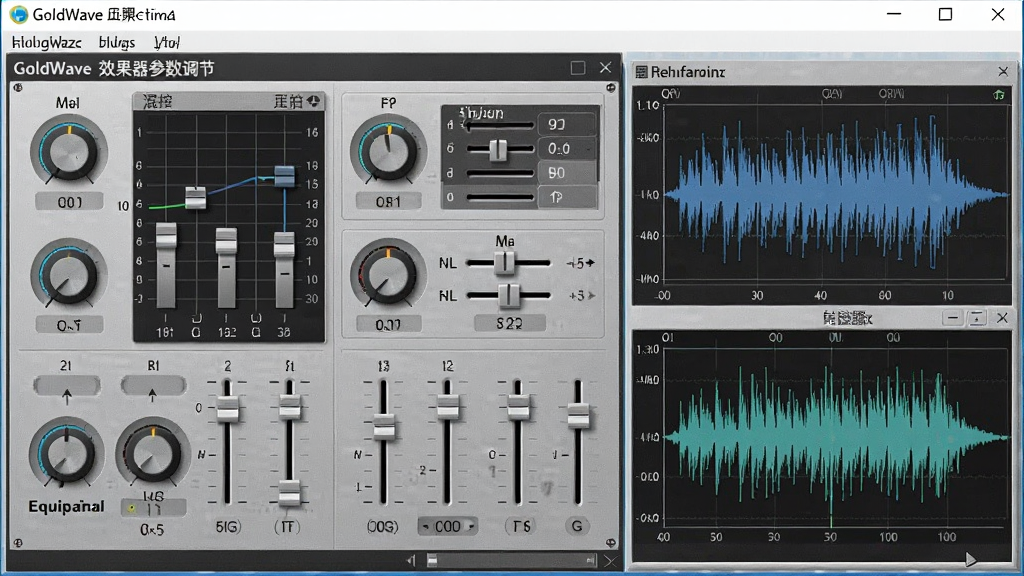Click the arrow beside the +5 value
The image size is (1024, 576).
(x=590, y=263)
